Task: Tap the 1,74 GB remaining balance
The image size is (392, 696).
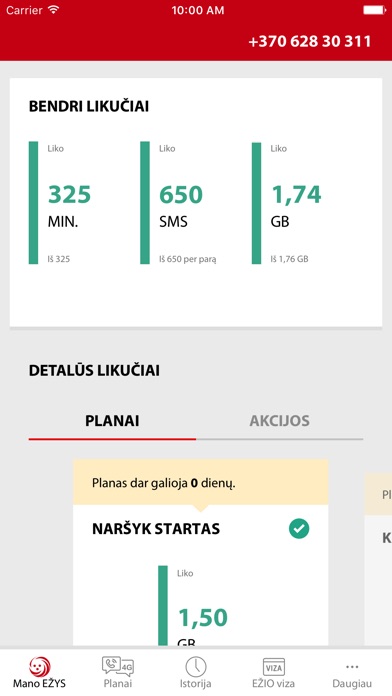Action: 296,205
